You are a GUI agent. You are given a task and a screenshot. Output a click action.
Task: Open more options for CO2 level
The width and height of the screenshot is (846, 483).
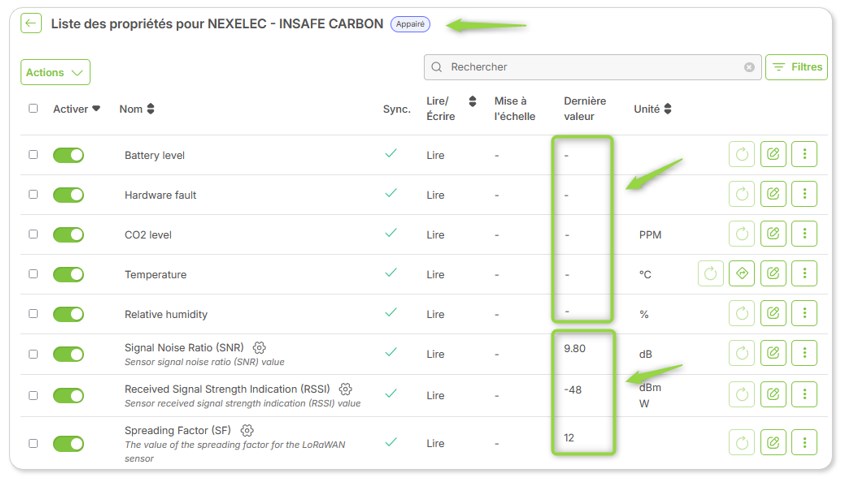(804, 234)
